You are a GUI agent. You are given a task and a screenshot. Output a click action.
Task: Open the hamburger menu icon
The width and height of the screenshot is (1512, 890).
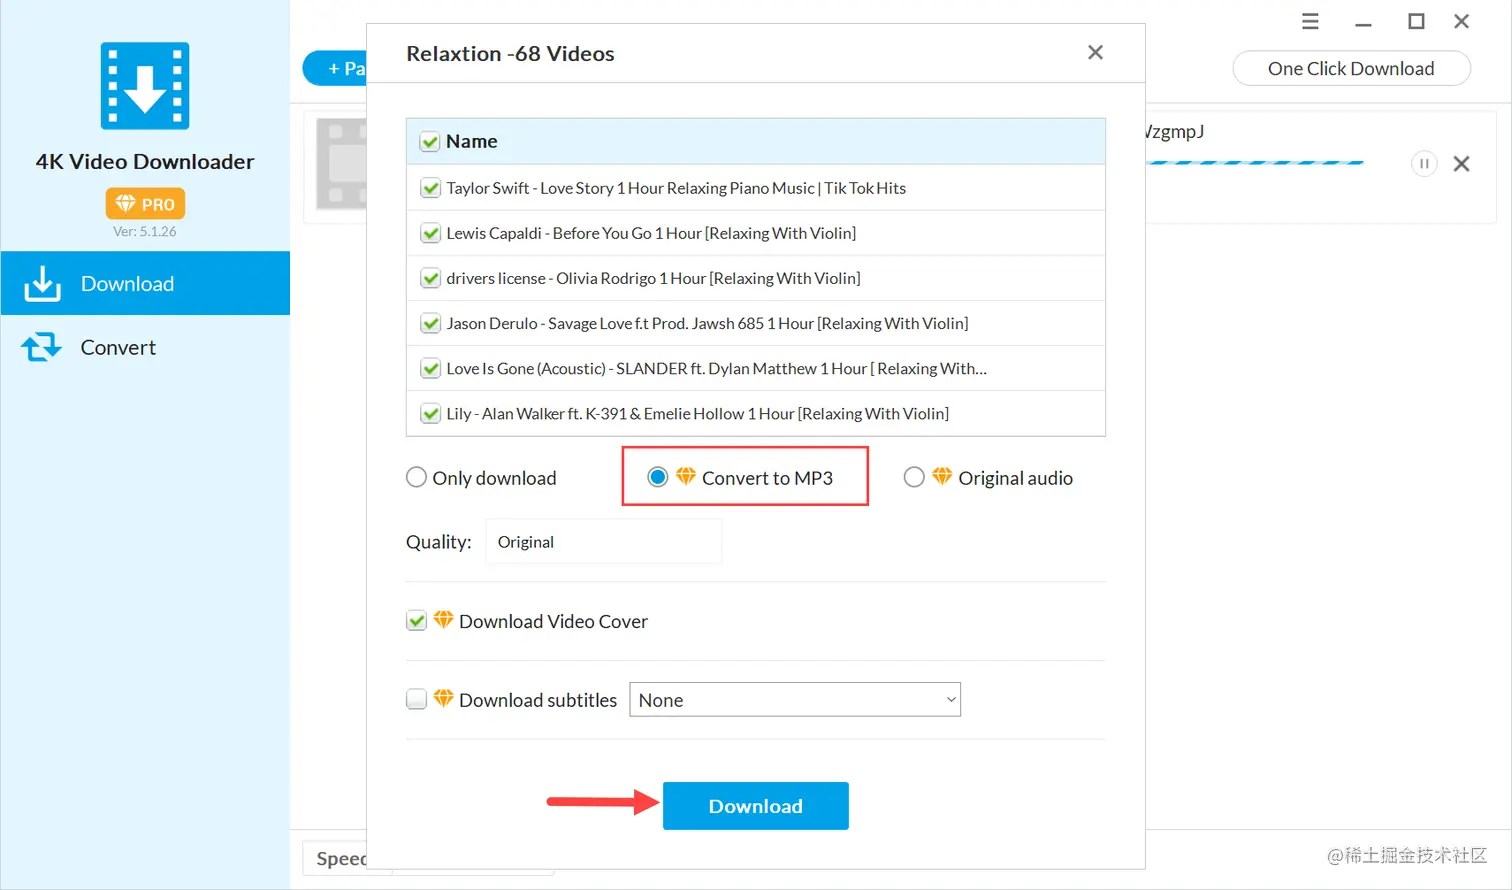(x=1310, y=21)
